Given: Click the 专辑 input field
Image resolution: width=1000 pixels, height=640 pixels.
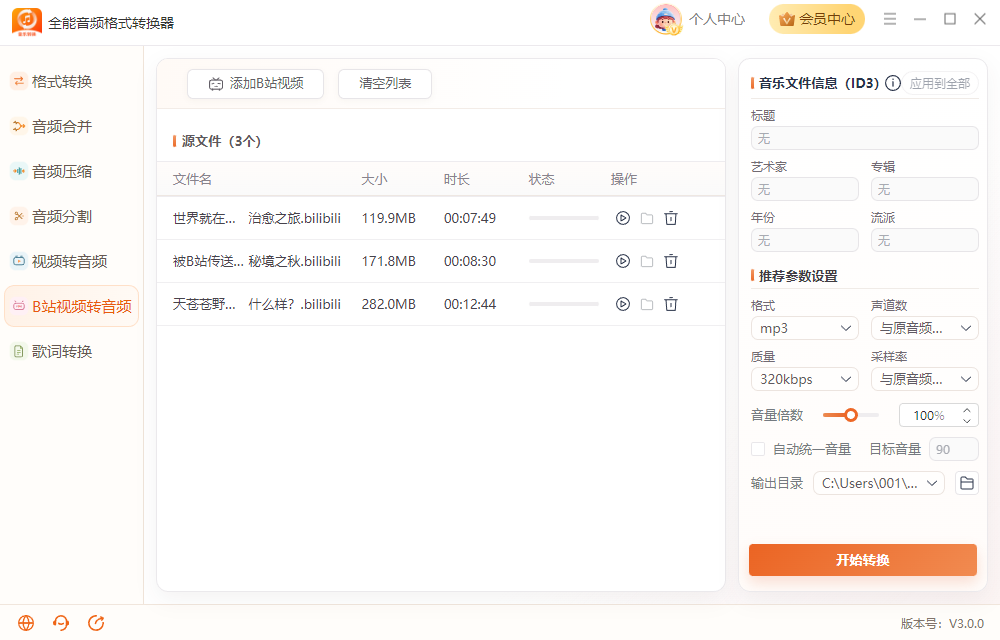Looking at the screenshot, I should pyautogui.click(x=925, y=189).
